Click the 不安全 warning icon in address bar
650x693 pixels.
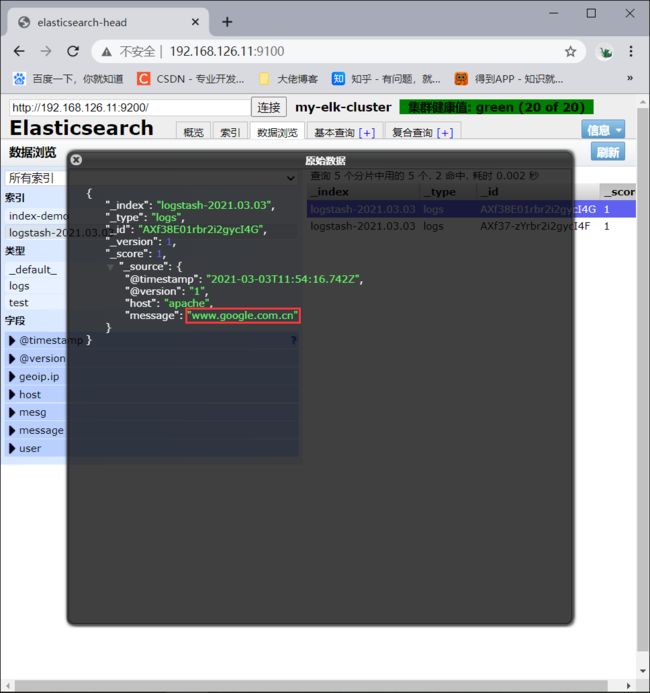(106, 52)
